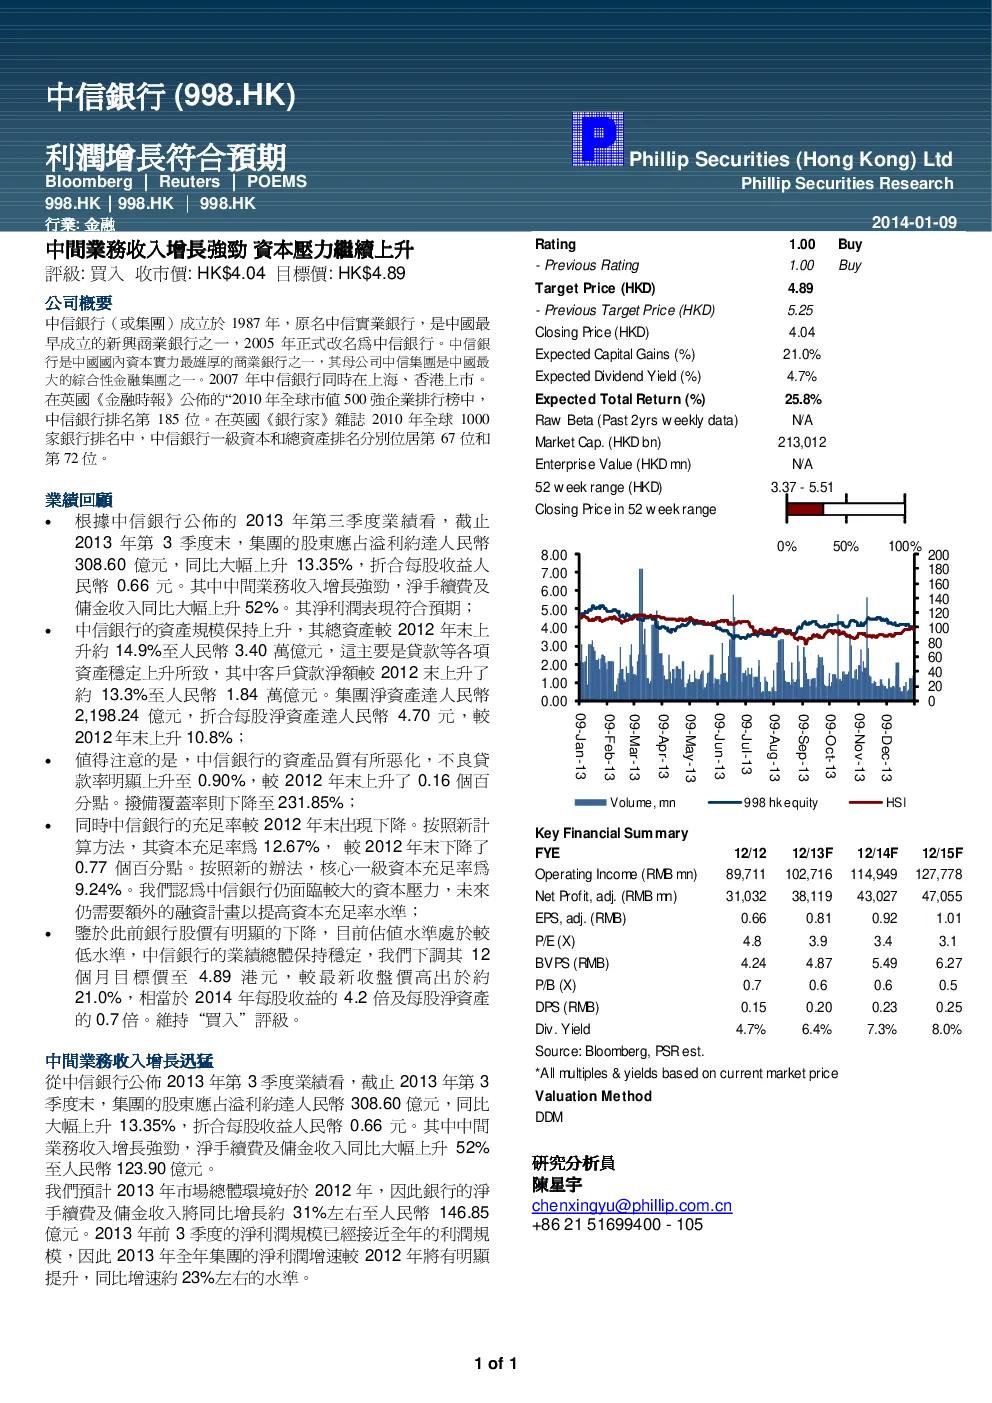This screenshot has height=1403, width=992.
Task: Click the "Key Financial Summary" heading
Action: coord(612,833)
